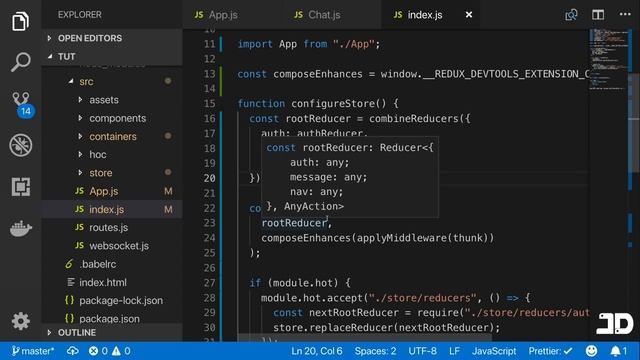640x360 pixels.
Task: Click the code minimap overview
Action: tap(608, 59)
